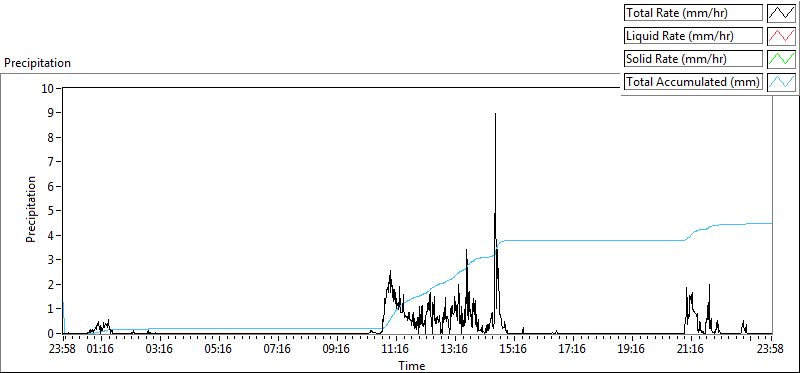Click the 01:16 x-axis tick label
This screenshot has height=373, width=800.
101,349
